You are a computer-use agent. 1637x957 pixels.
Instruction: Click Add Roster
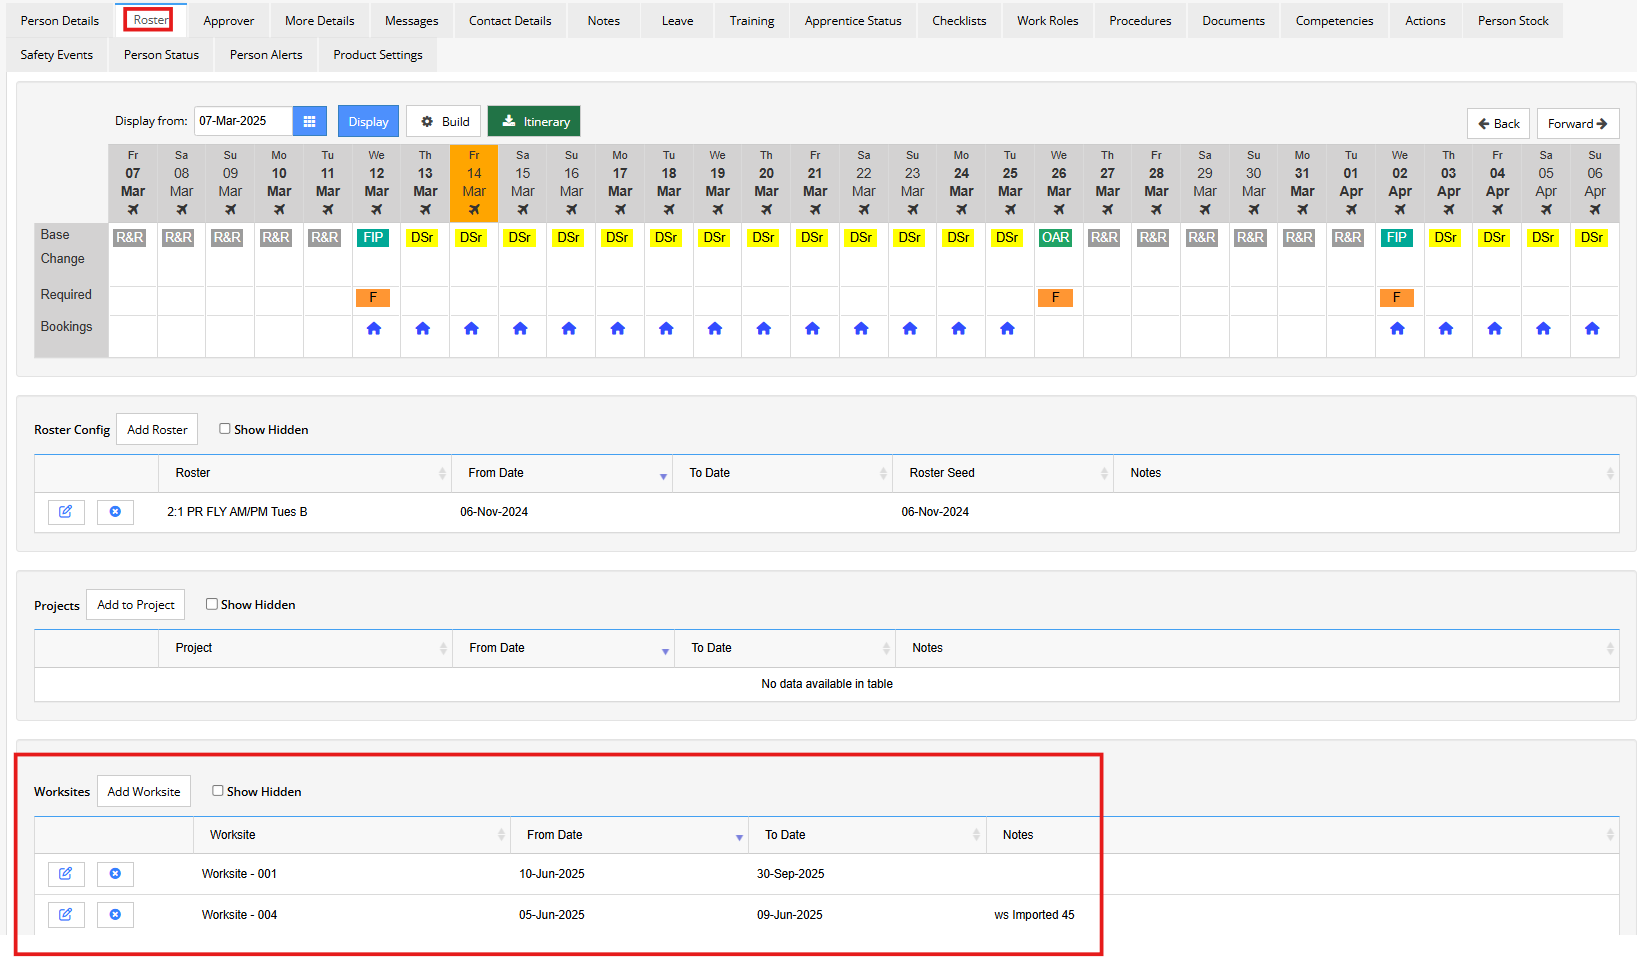[157, 429]
